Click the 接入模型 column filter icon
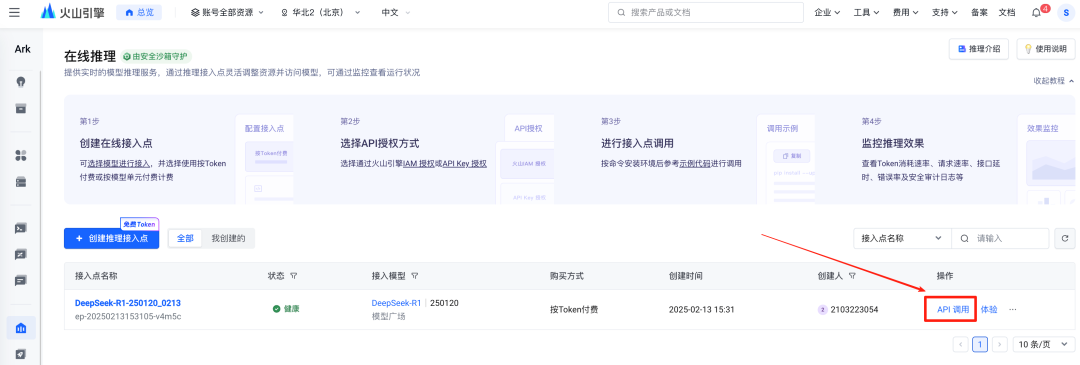Screen dimensions: 1080x365 coord(415,275)
